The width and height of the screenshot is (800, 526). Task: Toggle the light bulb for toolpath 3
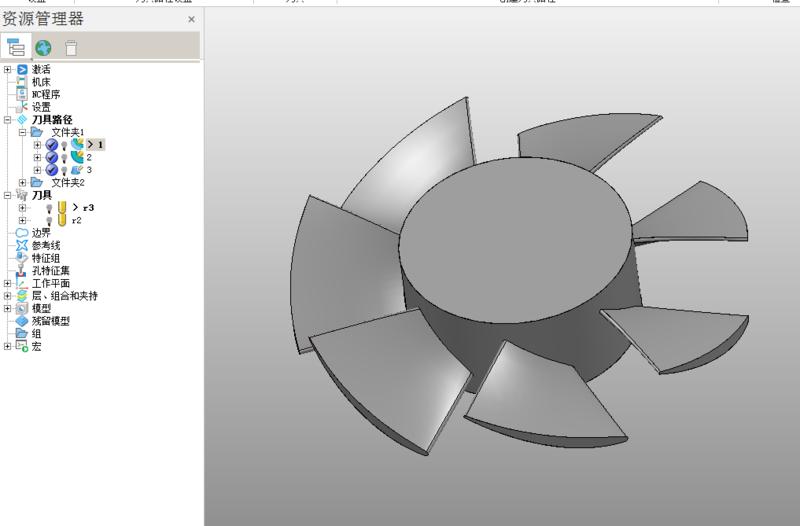(64, 170)
